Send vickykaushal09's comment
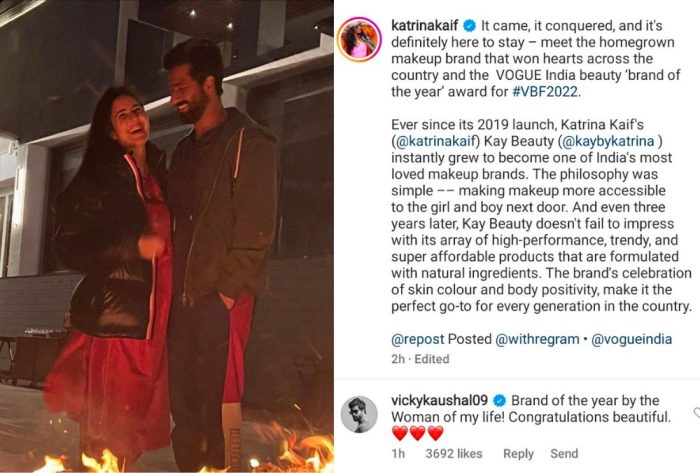Image resolution: width=700 pixels, height=473 pixels. click(x=564, y=453)
